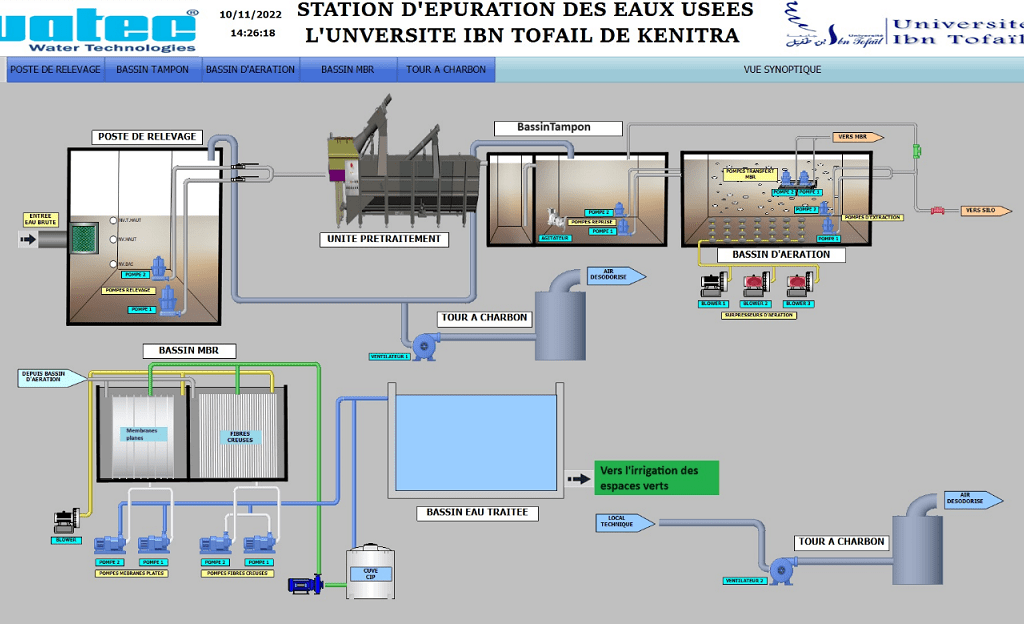
Task: Click the MBR blower icon
Action: [x=67, y=521]
